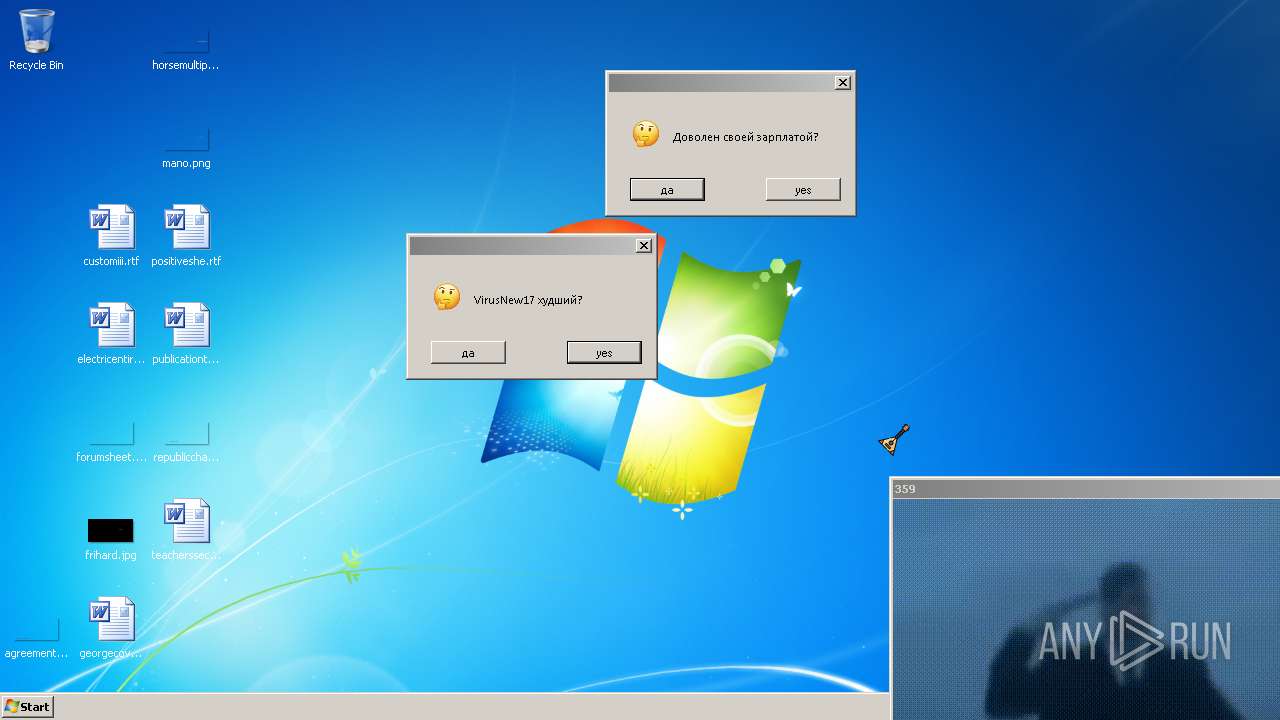Select electricentir... Word document icon
Viewport: 1280px width, 720px height.
click(111, 334)
